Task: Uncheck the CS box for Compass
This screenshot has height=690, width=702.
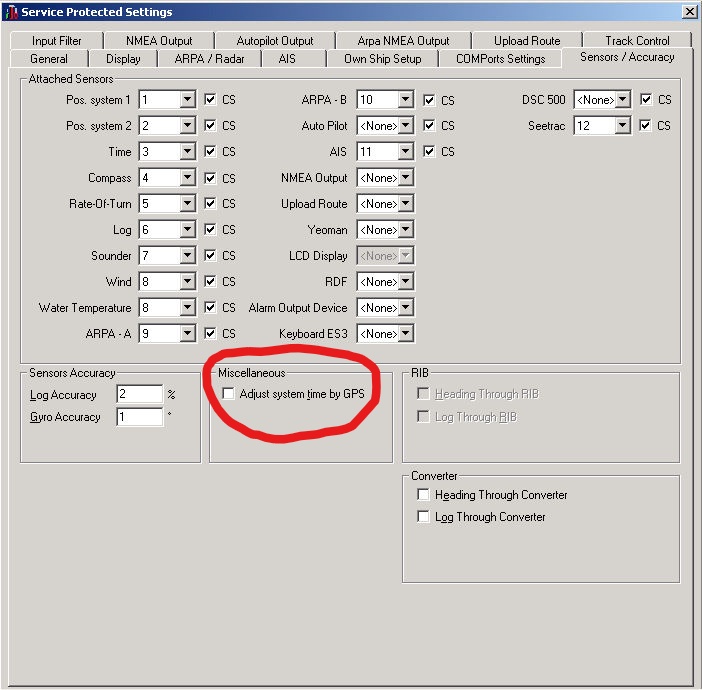Action: point(210,178)
